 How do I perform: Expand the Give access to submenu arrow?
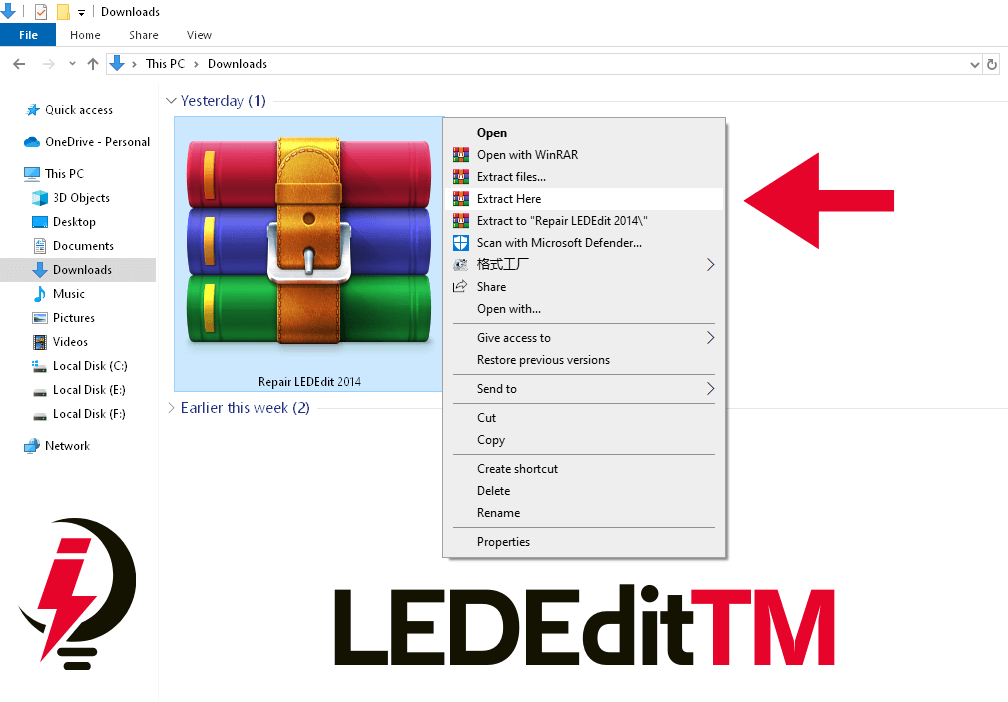[x=710, y=338]
